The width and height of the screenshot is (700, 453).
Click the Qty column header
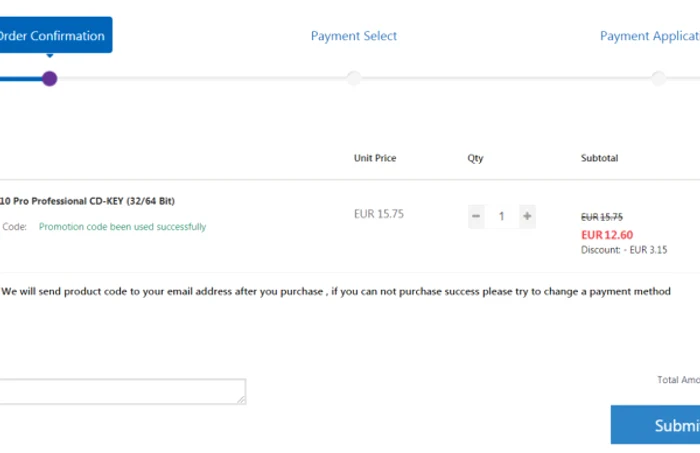(475, 158)
